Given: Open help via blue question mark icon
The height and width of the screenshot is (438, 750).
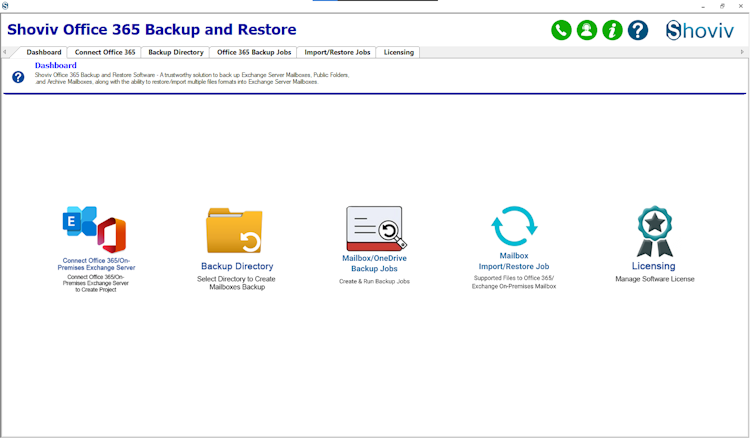Looking at the screenshot, I should click(x=638, y=30).
